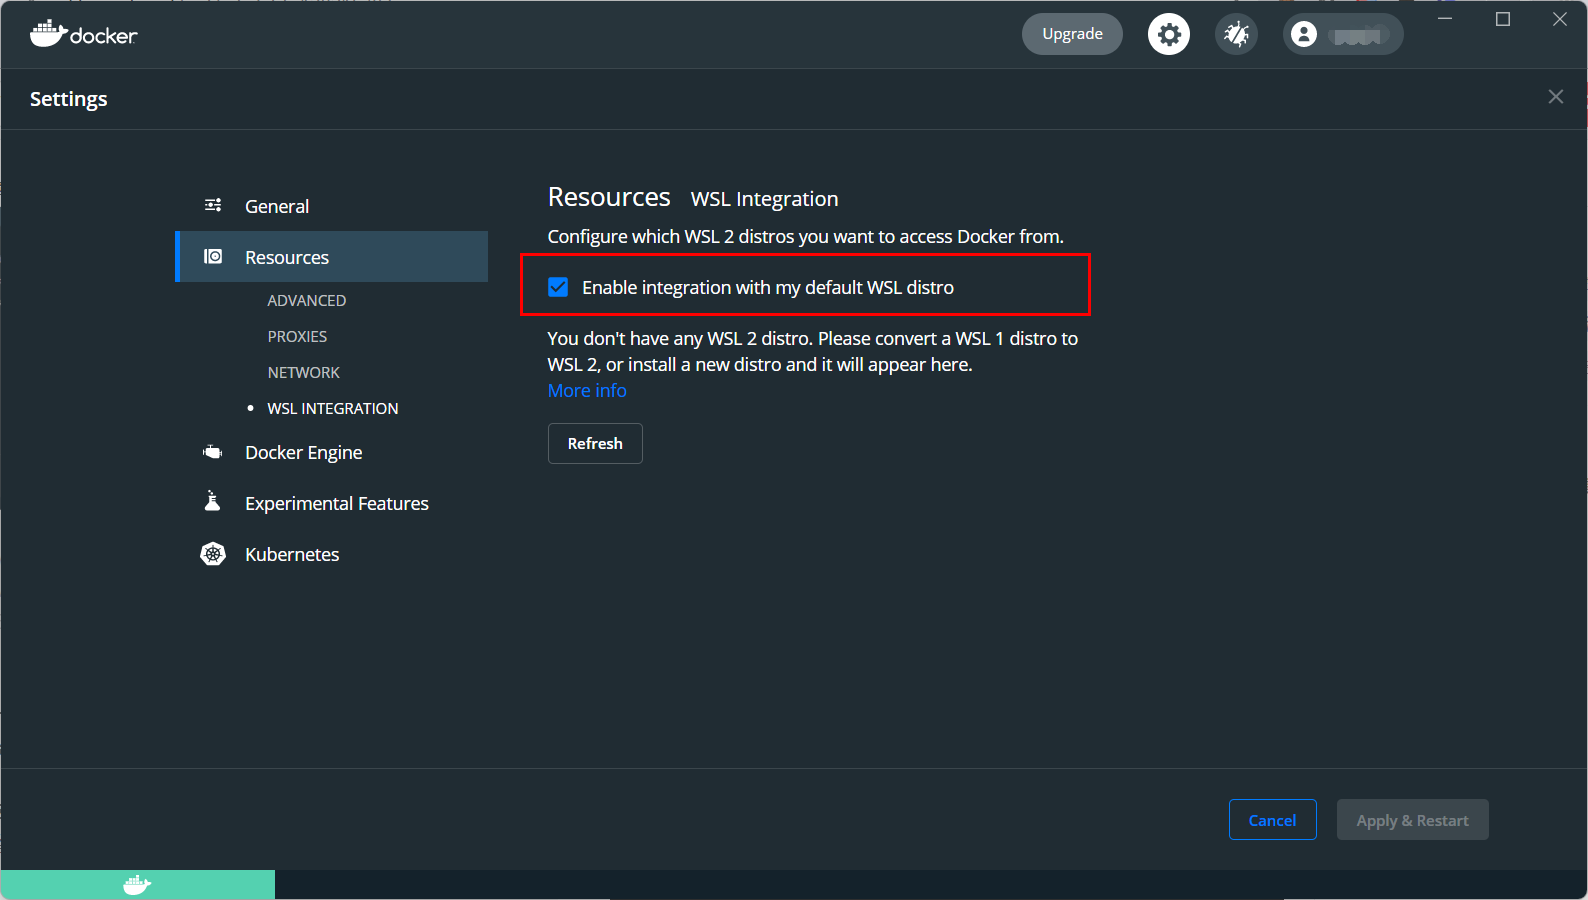Screen dimensions: 1588x900
Task: Open the user account menu
Action: pyautogui.click(x=1343, y=34)
